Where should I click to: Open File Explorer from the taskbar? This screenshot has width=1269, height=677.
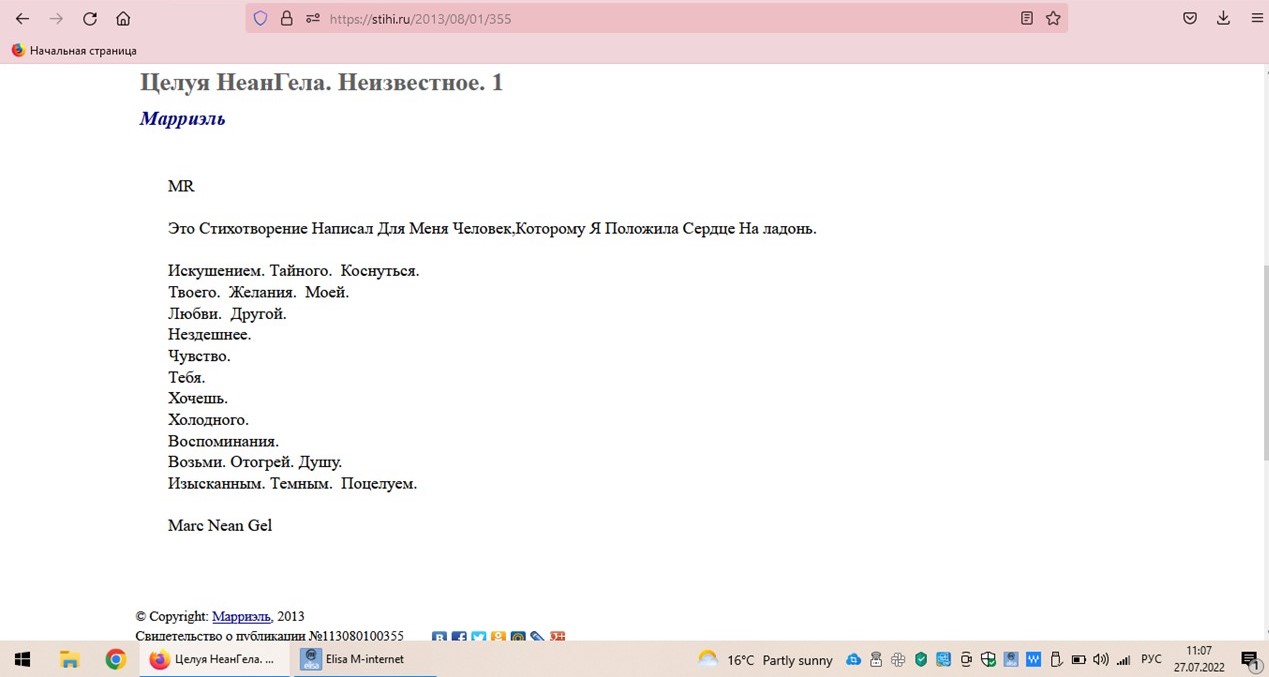tap(69, 659)
